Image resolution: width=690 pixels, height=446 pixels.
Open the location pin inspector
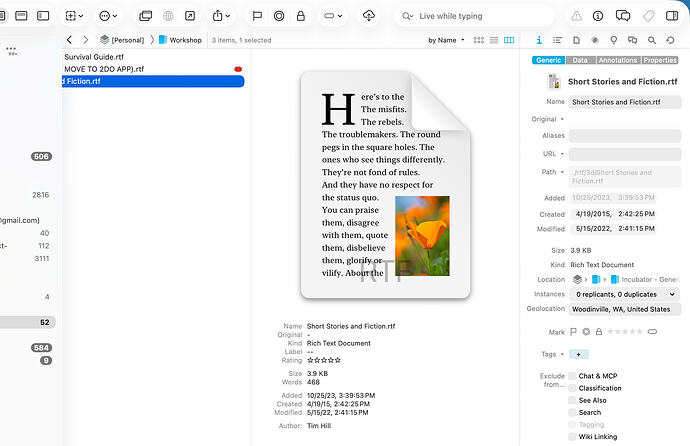pos(613,40)
